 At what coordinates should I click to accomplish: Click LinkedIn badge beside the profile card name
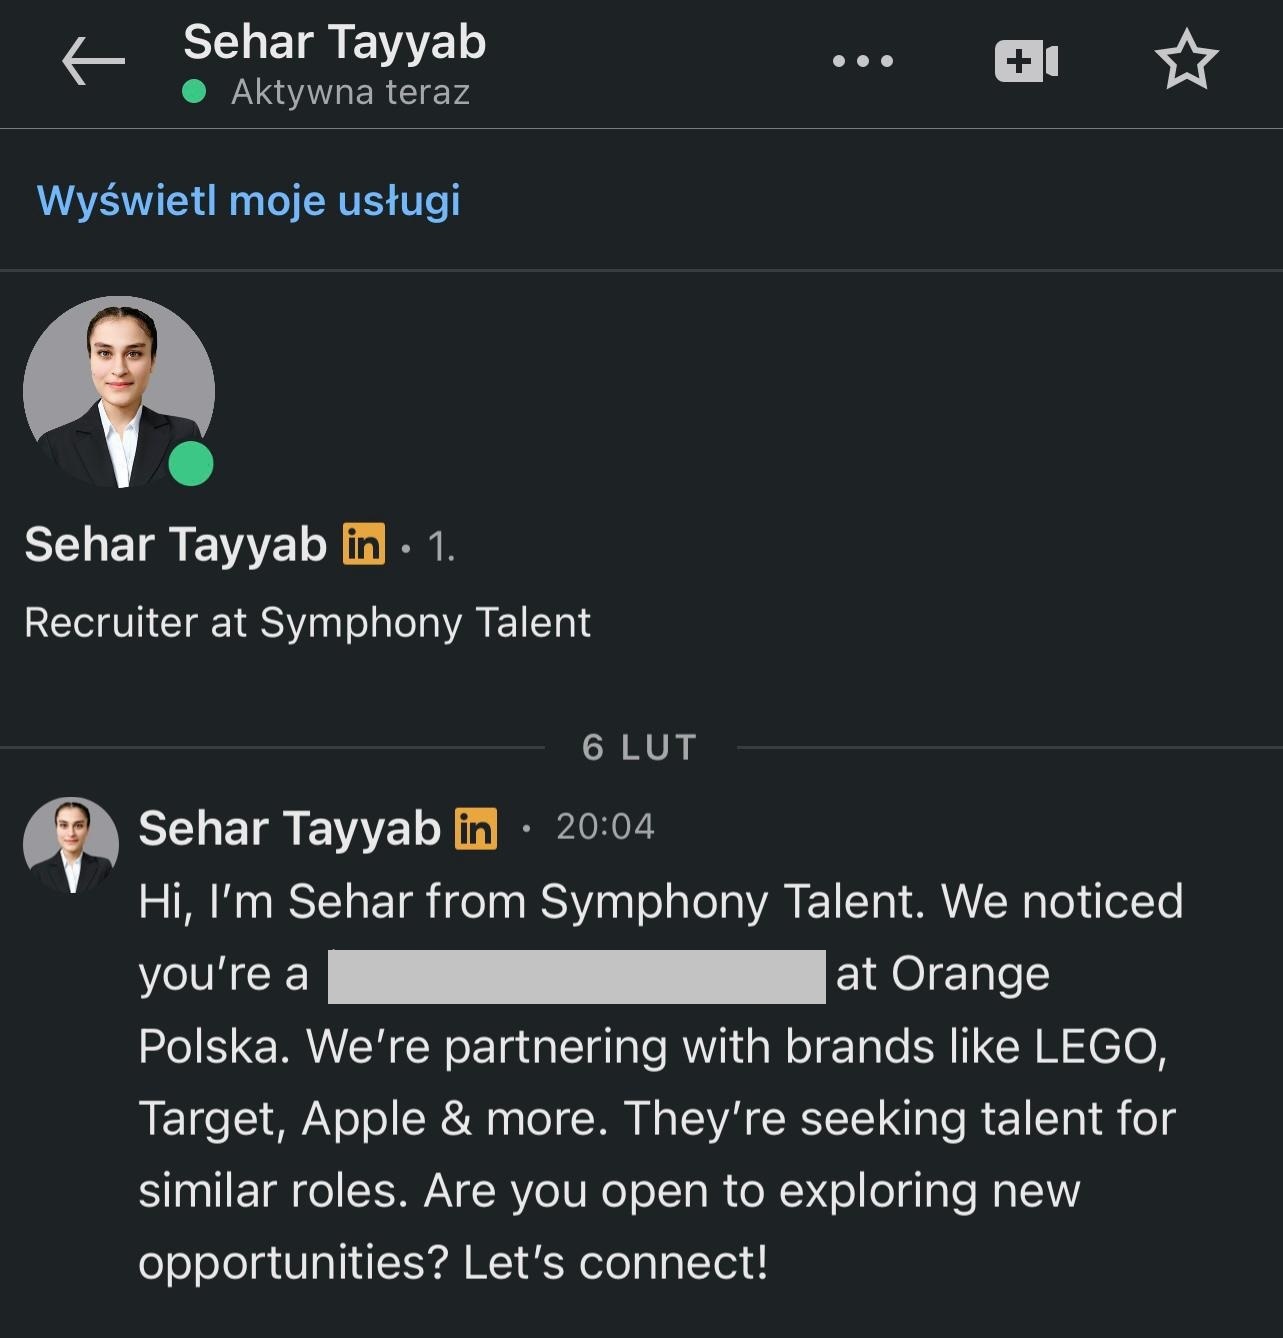point(364,545)
